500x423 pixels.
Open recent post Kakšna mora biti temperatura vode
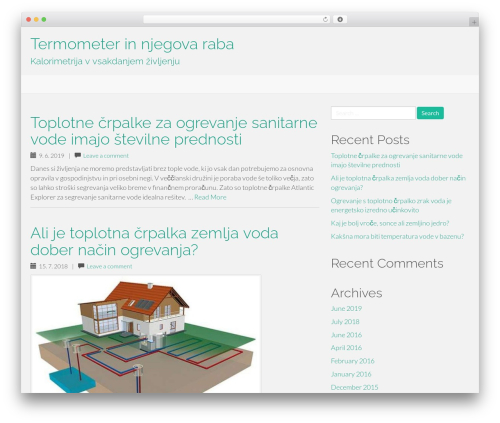coord(397,236)
